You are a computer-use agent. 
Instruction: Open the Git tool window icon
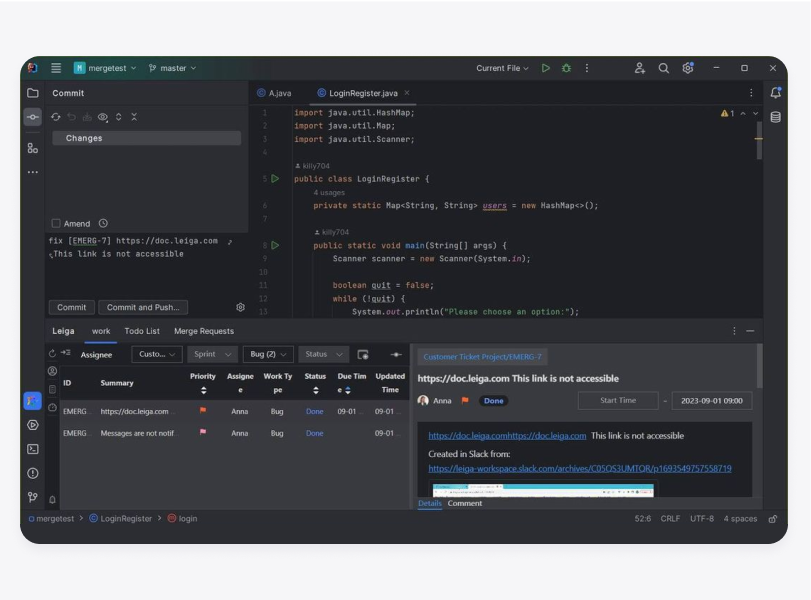33,497
